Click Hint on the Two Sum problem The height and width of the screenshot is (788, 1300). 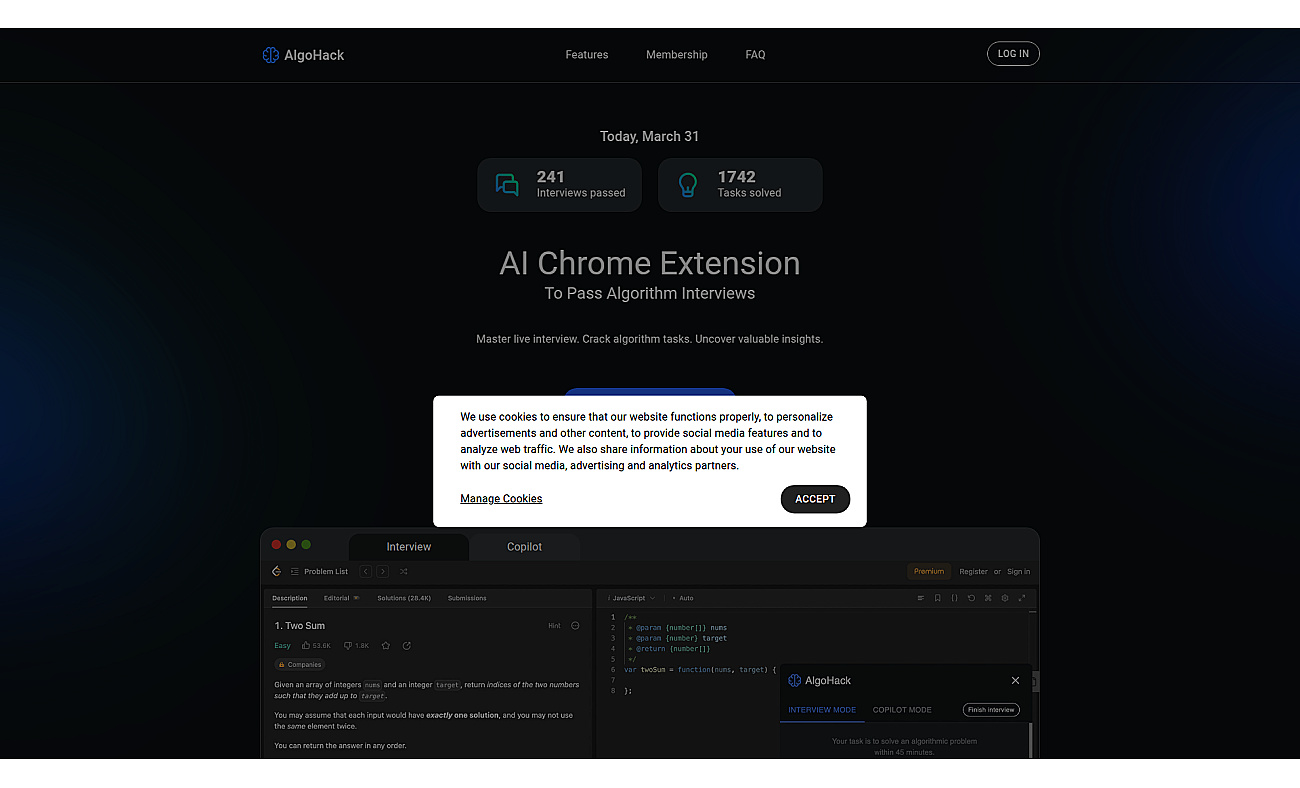554,626
